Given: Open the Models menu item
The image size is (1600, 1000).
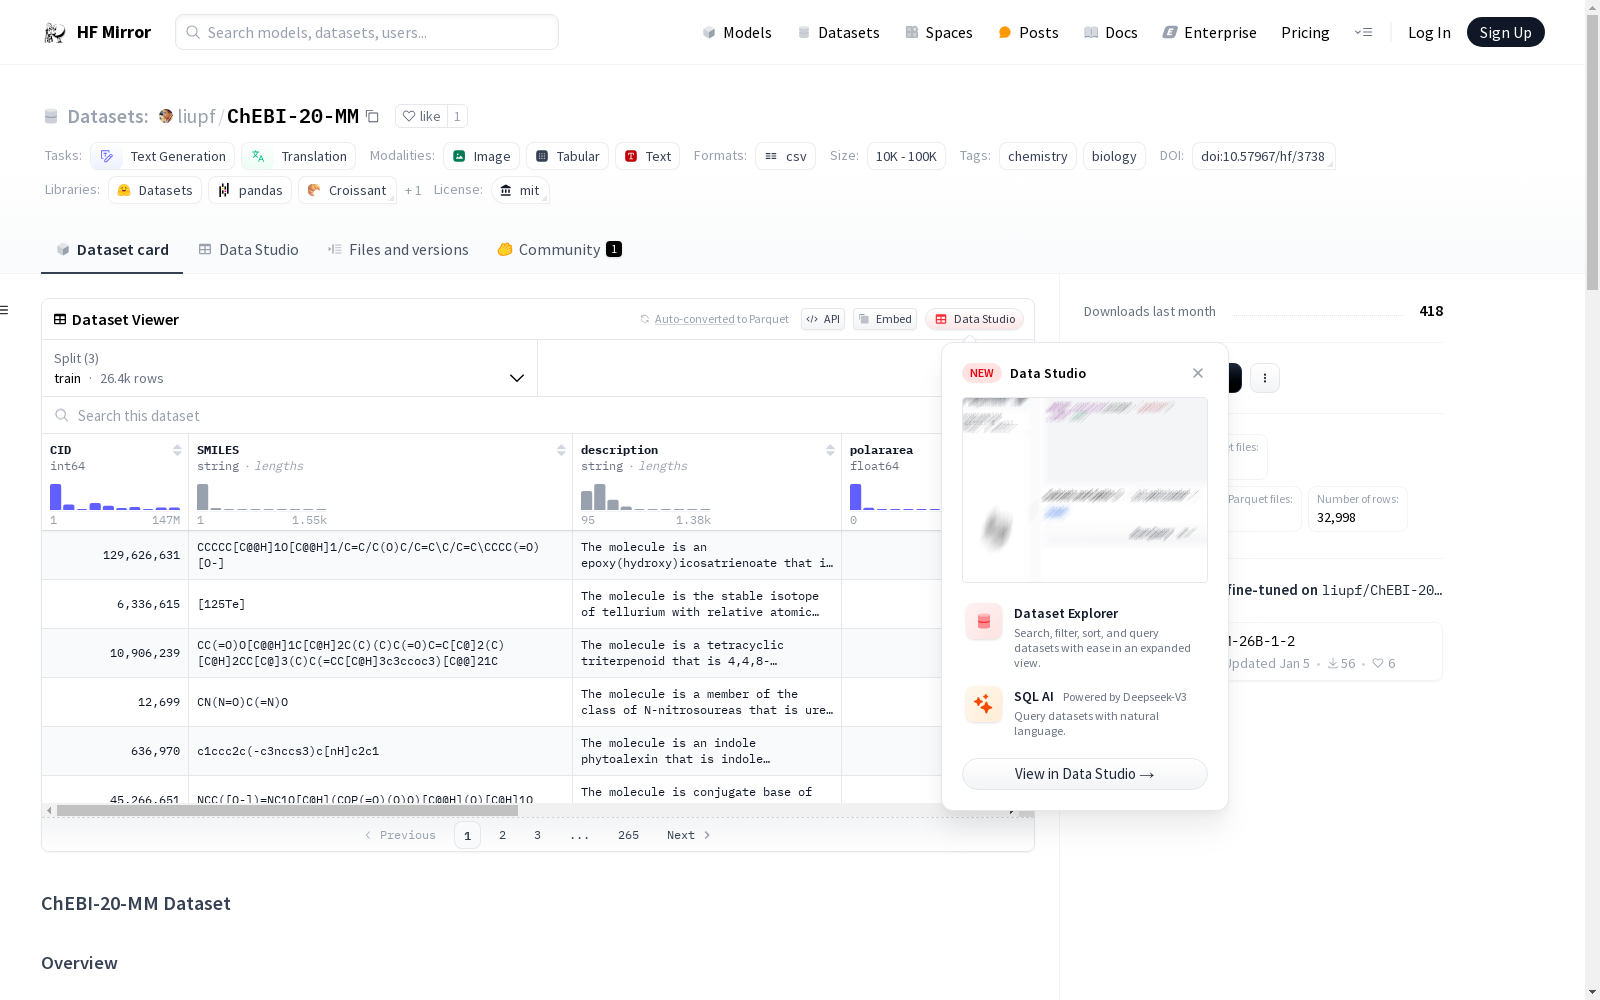Looking at the screenshot, I should click(737, 33).
